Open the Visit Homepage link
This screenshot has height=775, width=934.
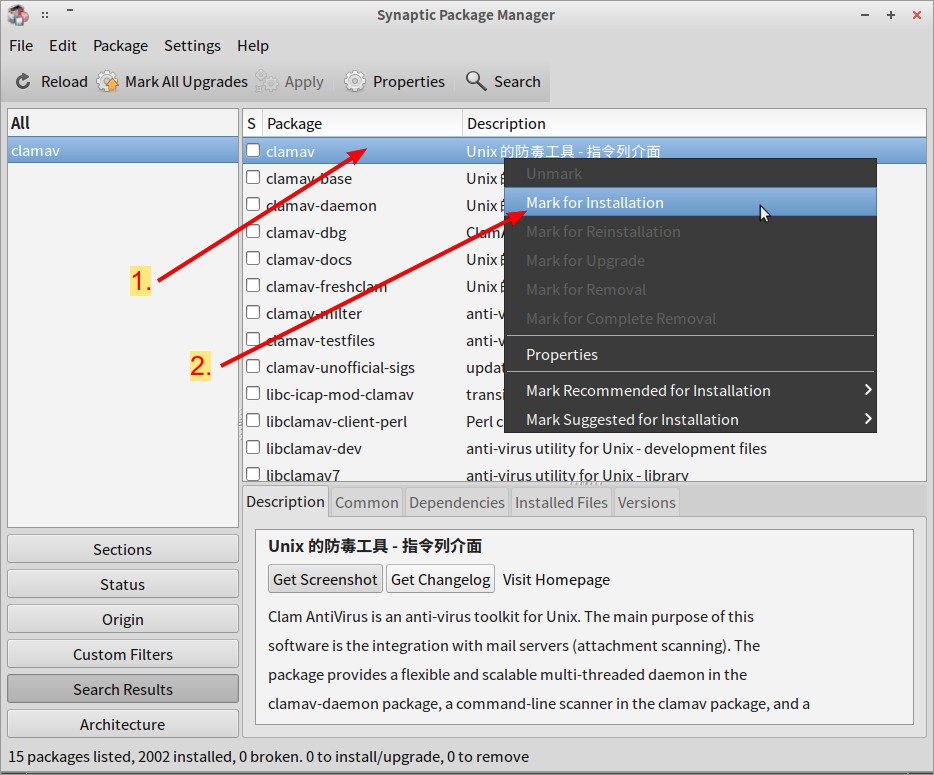coord(556,580)
